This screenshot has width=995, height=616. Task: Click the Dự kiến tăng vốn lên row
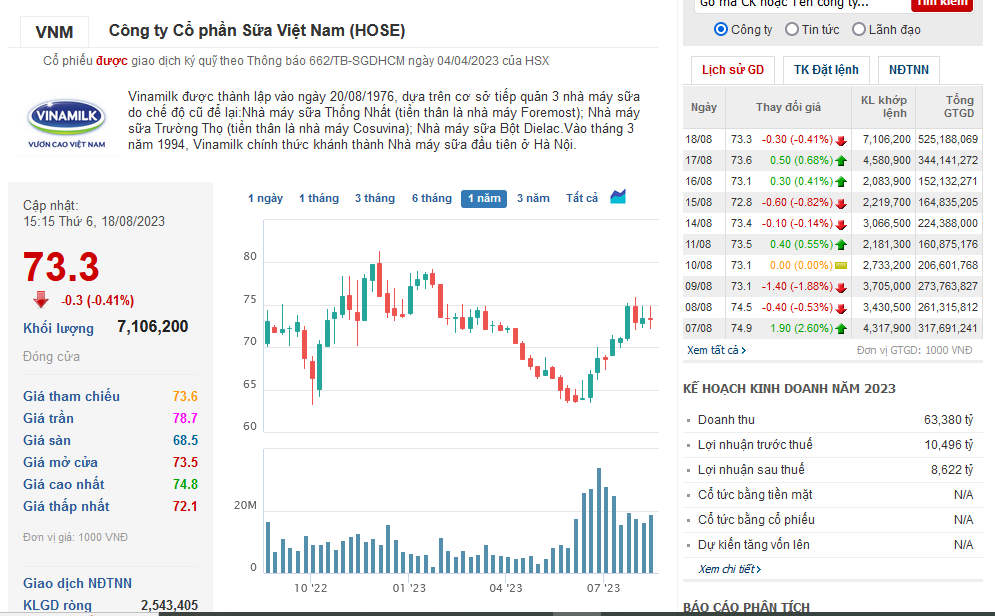[833, 544]
